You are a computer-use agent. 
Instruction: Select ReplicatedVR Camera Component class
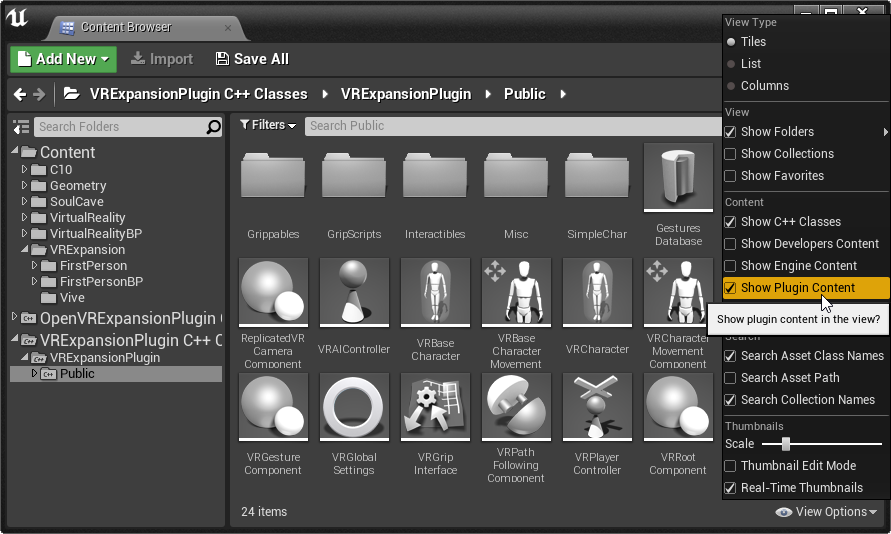click(x=273, y=292)
